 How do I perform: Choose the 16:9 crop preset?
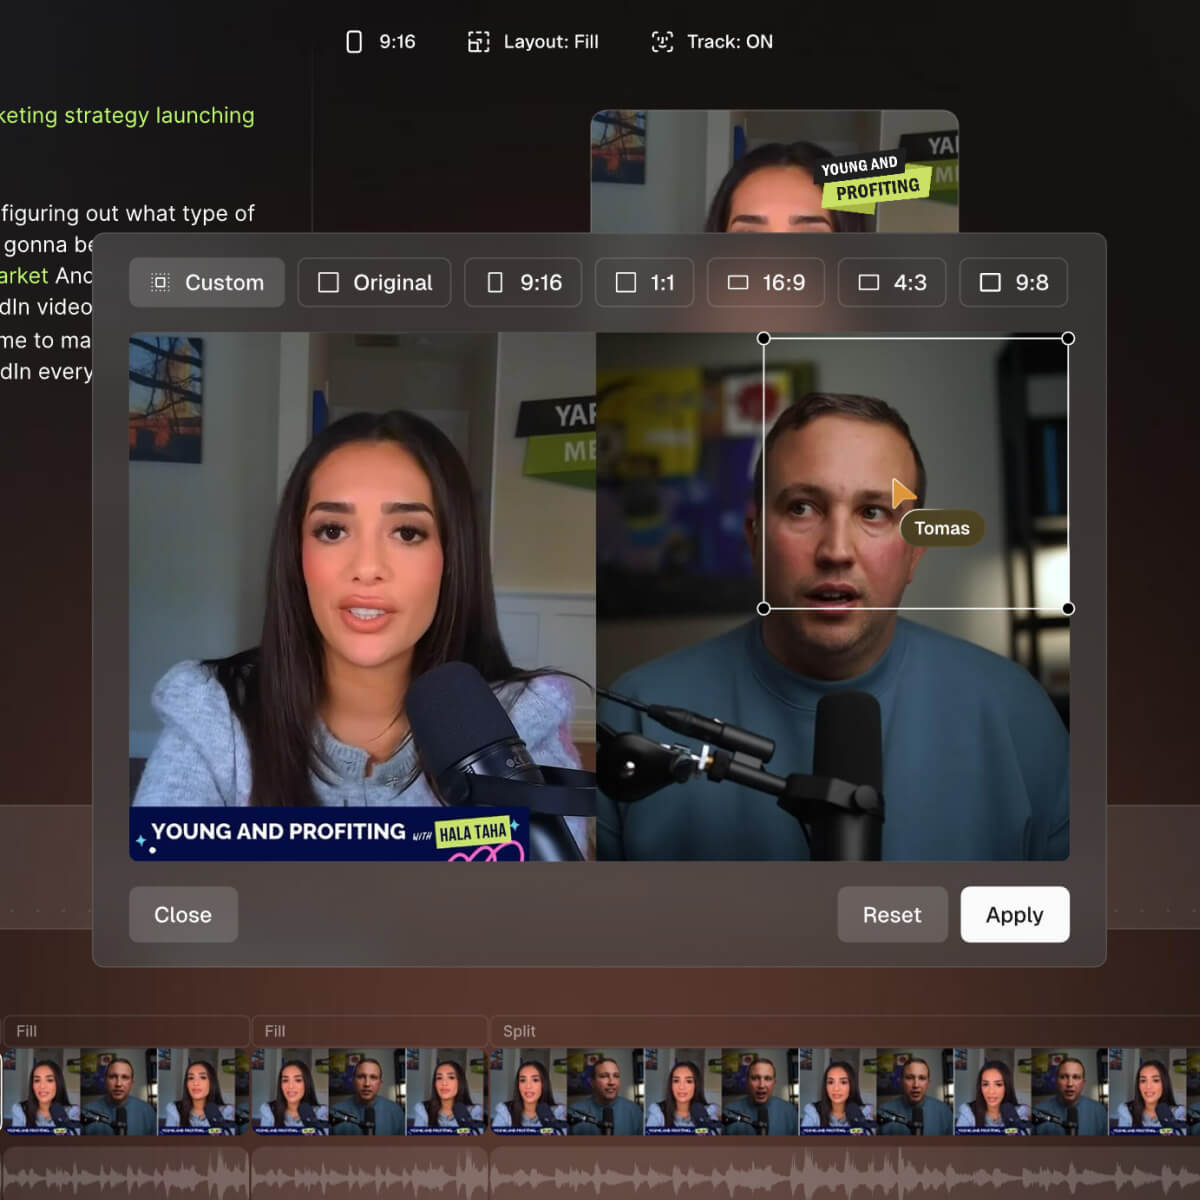[x=766, y=283]
